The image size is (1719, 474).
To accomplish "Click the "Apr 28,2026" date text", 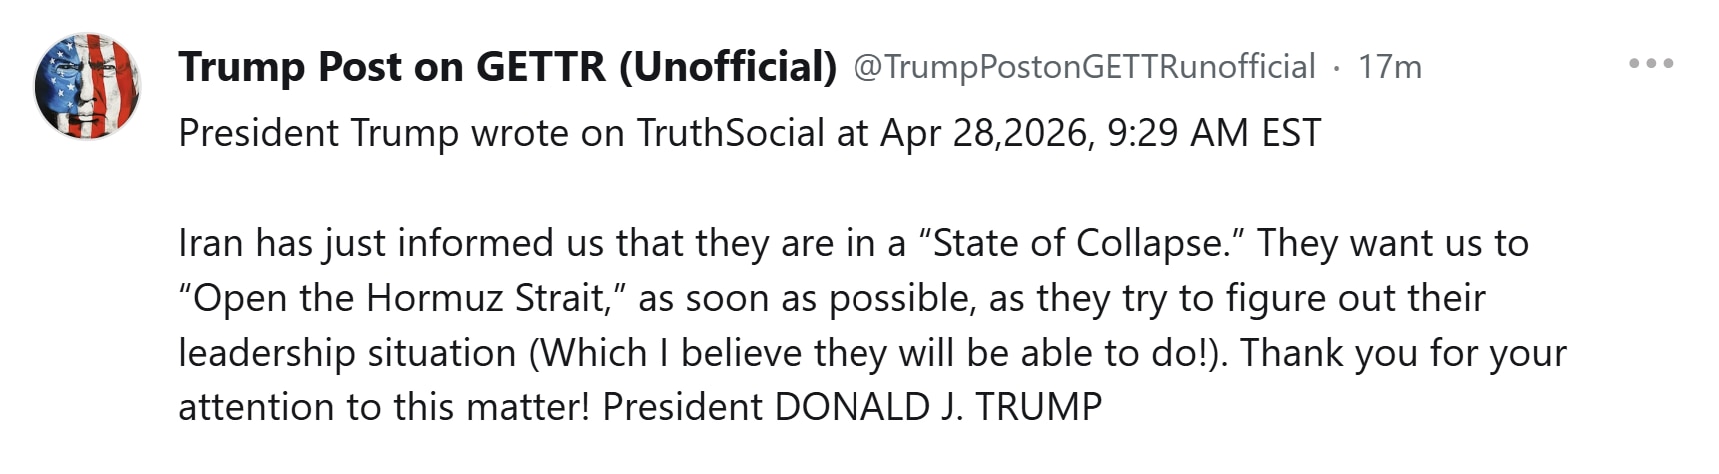I will click(x=984, y=133).
